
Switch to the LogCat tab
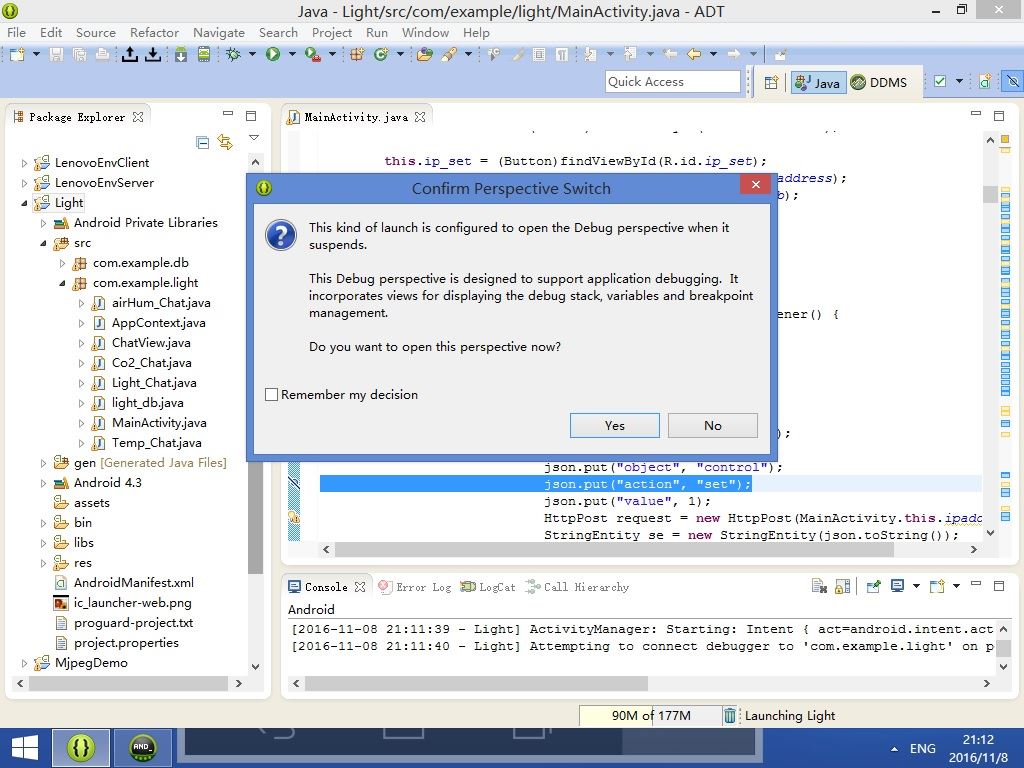point(488,587)
